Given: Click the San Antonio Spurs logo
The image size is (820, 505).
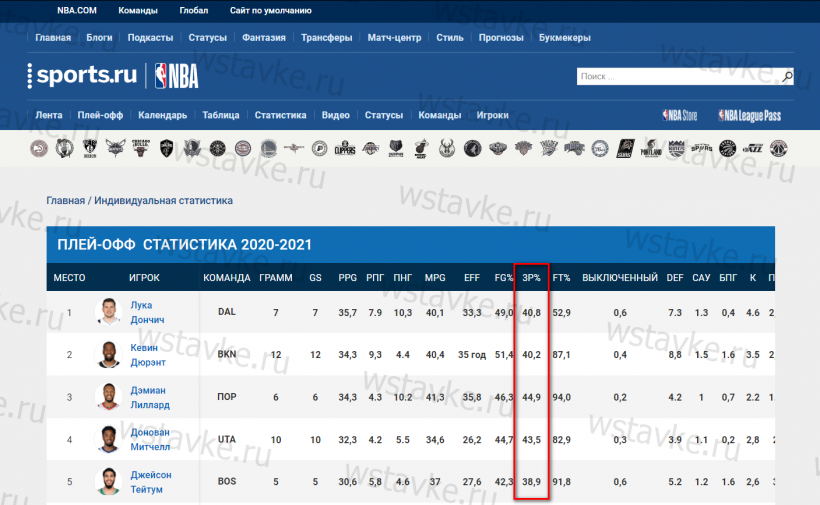Looking at the screenshot, I should [x=702, y=149].
